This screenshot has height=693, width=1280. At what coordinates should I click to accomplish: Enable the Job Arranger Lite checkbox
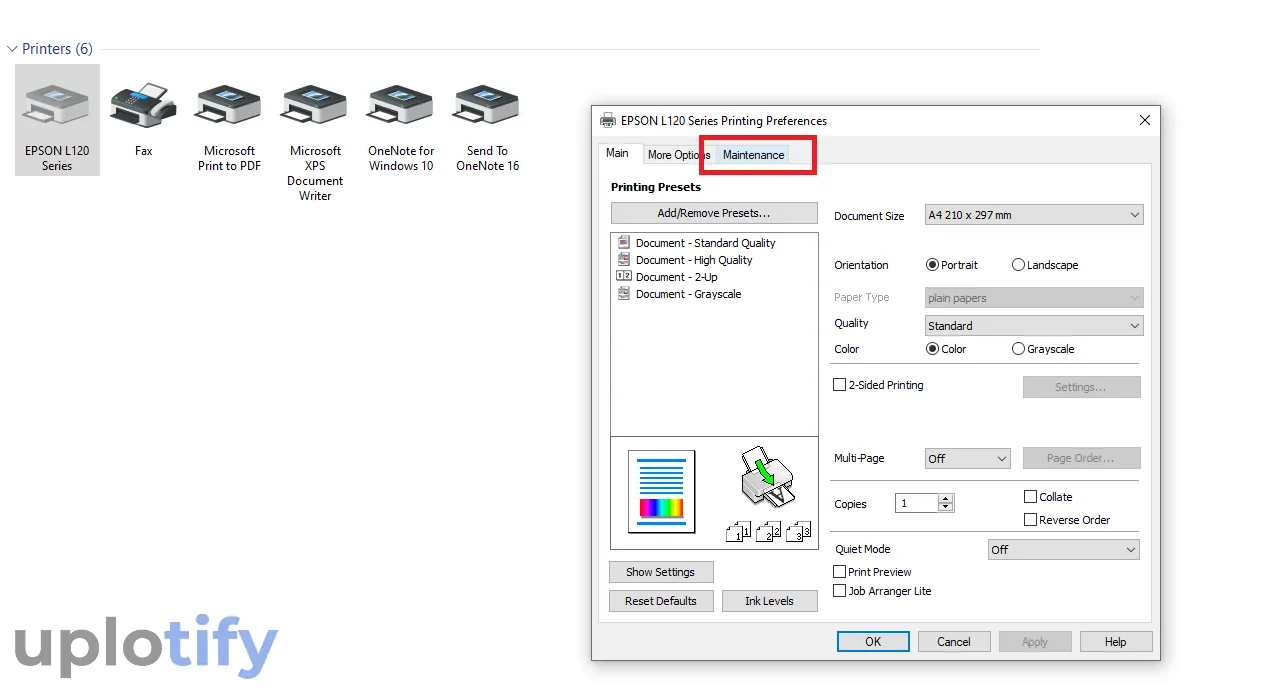(x=840, y=591)
